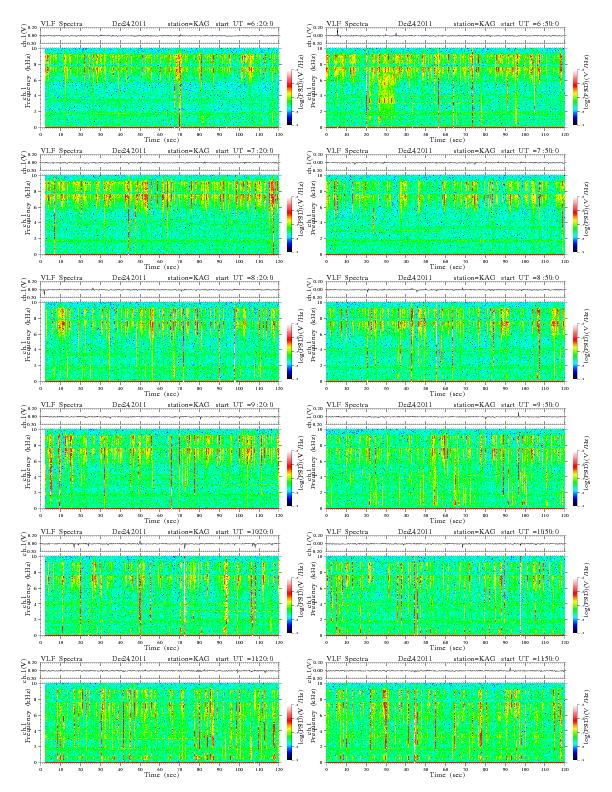
Task: Click the 'Time (sec)' label under the 6:20:0 plot
Action: tap(161, 139)
